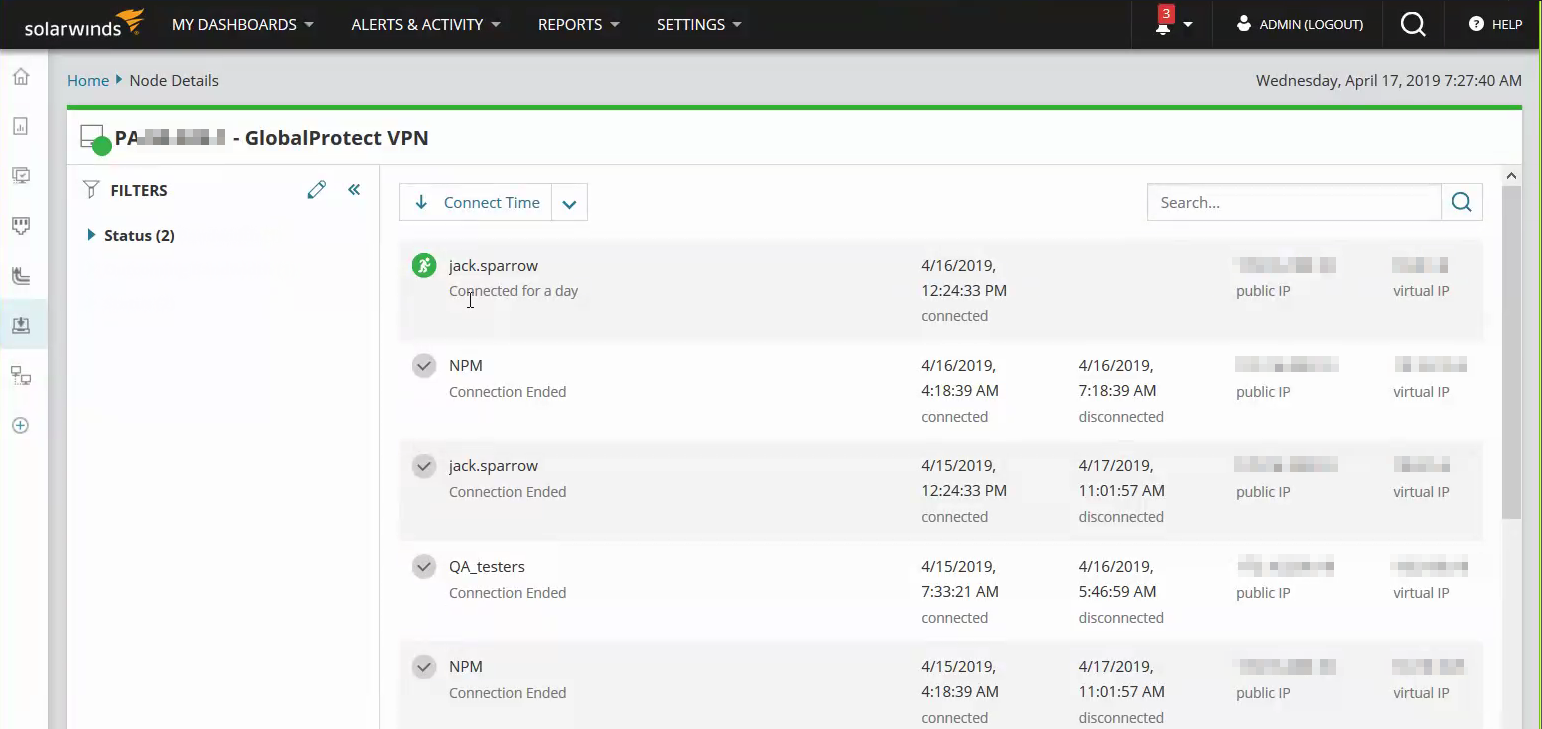Image resolution: width=1542 pixels, height=729 pixels.
Task: Click the plus icon in left sidebar
Action: pyautogui.click(x=21, y=426)
